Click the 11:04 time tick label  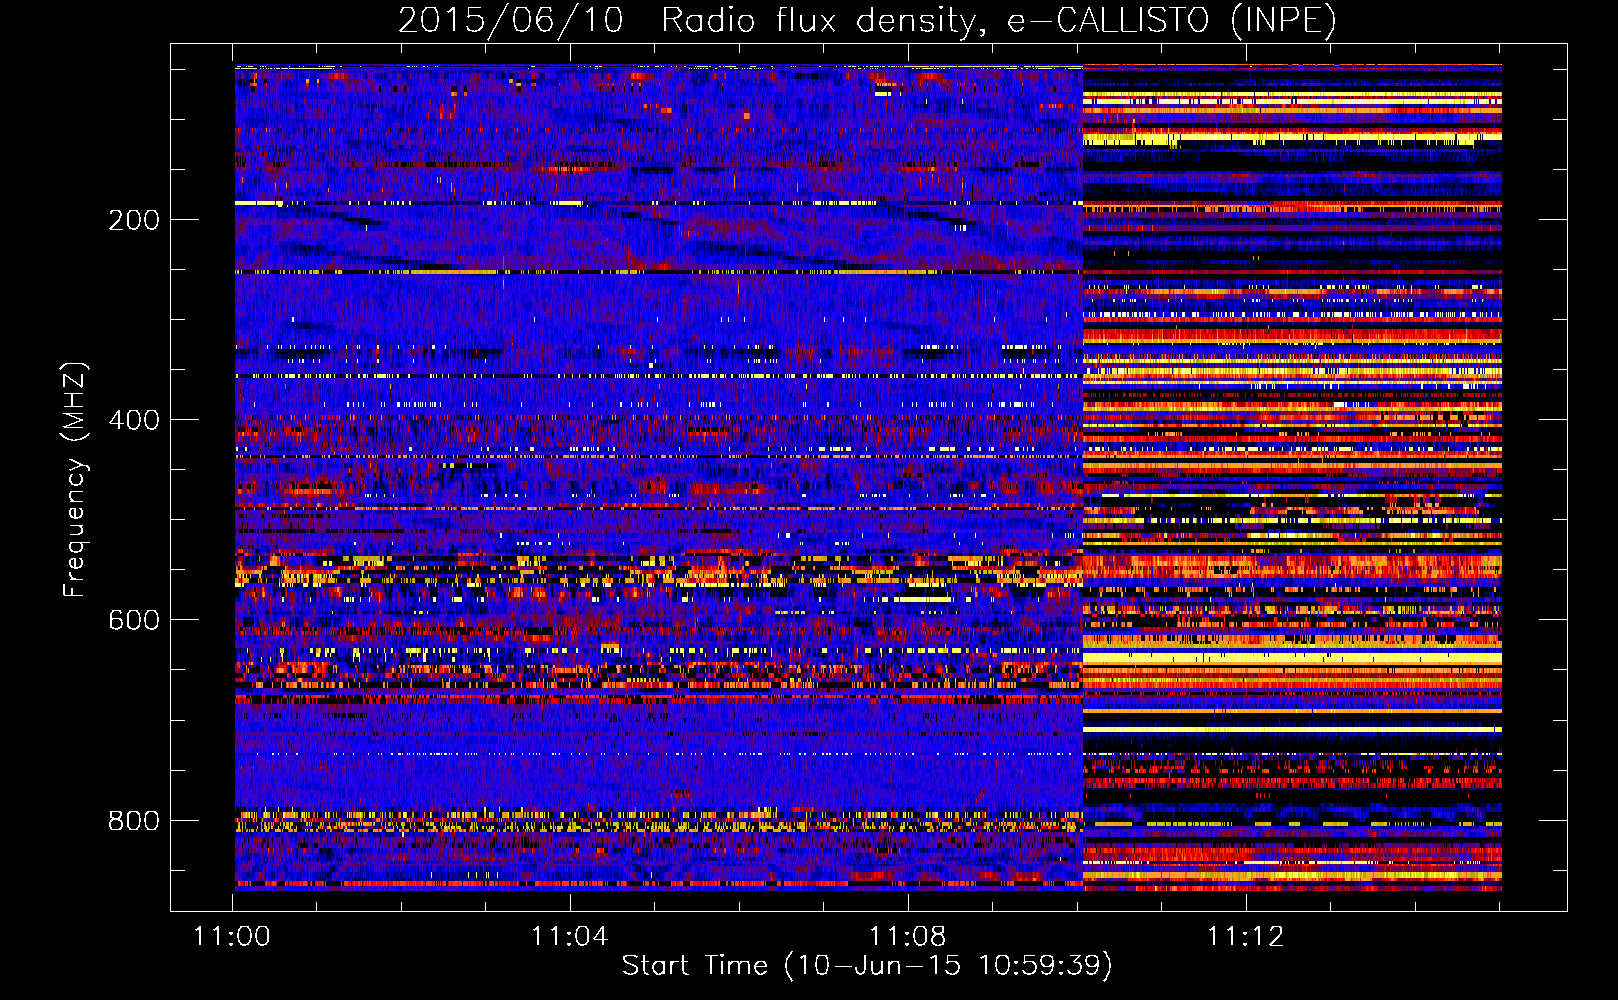pos(569,937)
